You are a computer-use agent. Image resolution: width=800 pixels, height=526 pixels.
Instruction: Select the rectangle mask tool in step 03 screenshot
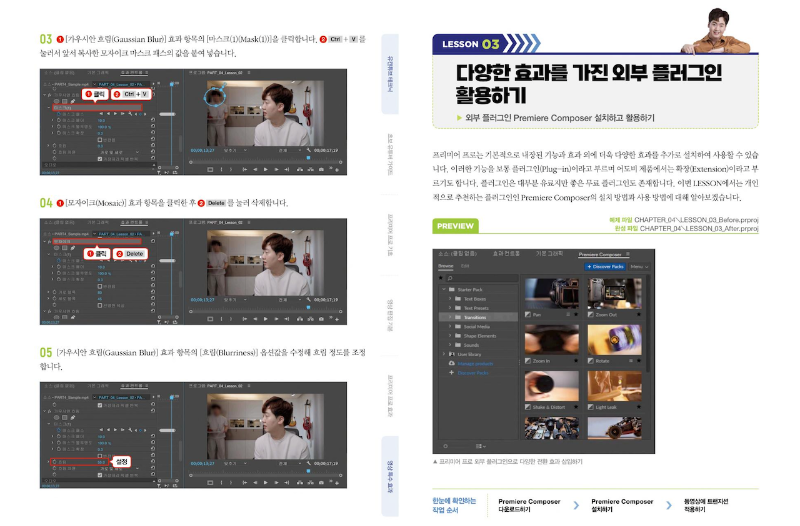[x=65, y=101]
